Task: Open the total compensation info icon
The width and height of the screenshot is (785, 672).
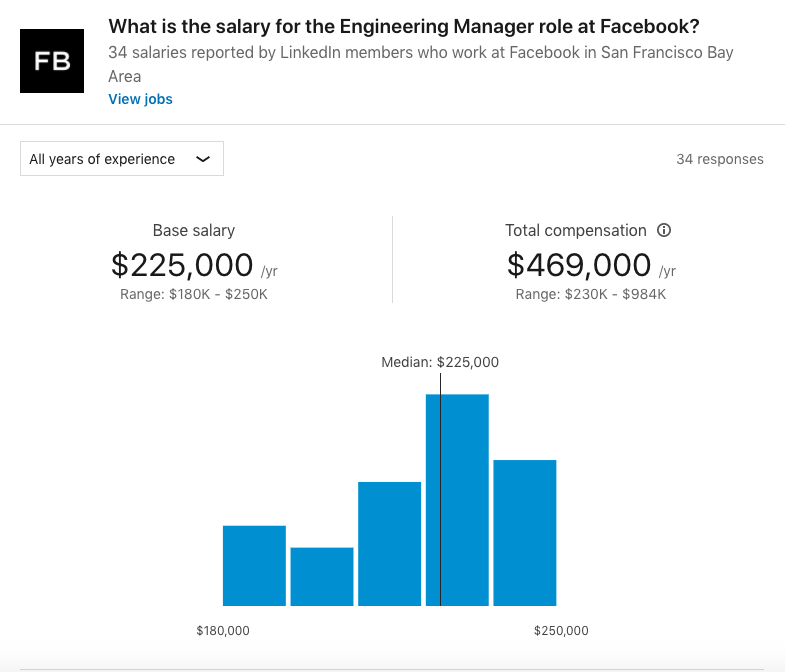Action: coord(664,230)
